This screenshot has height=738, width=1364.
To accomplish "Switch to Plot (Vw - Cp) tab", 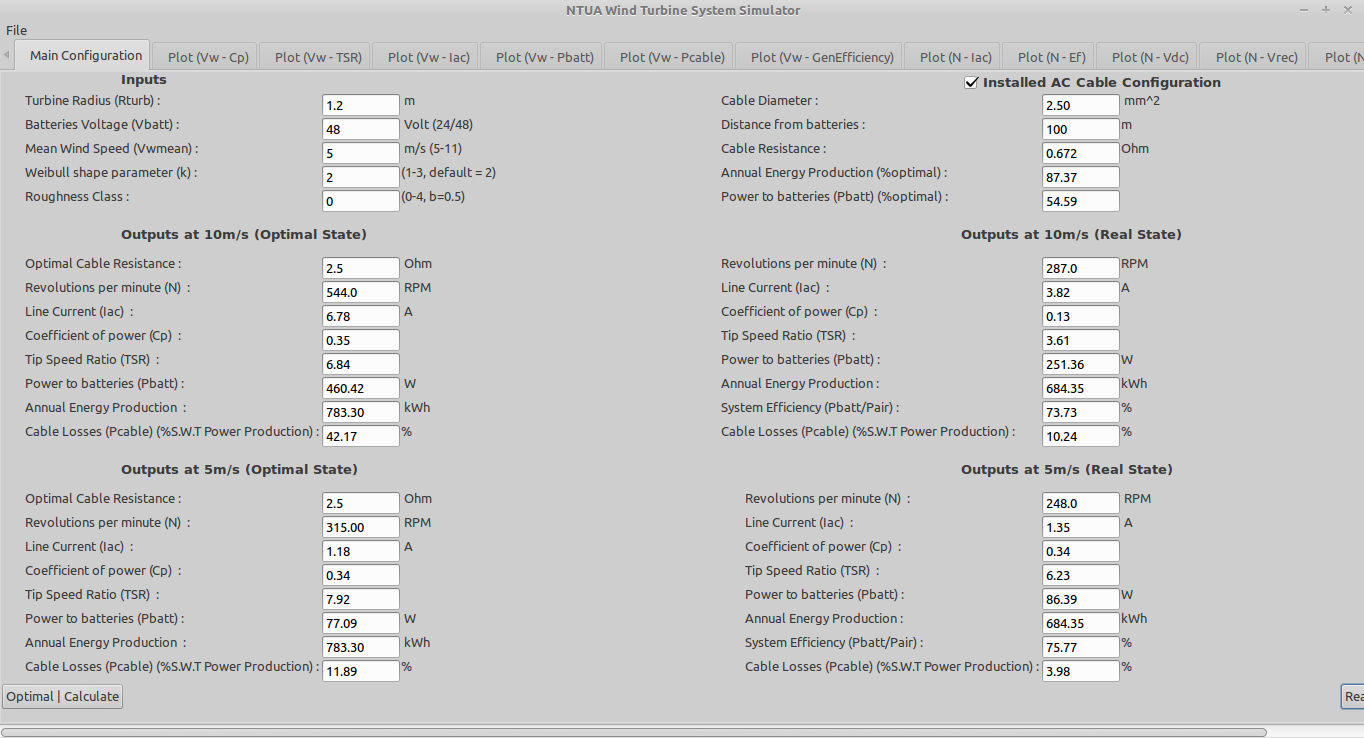I will (x=208, y=57).
